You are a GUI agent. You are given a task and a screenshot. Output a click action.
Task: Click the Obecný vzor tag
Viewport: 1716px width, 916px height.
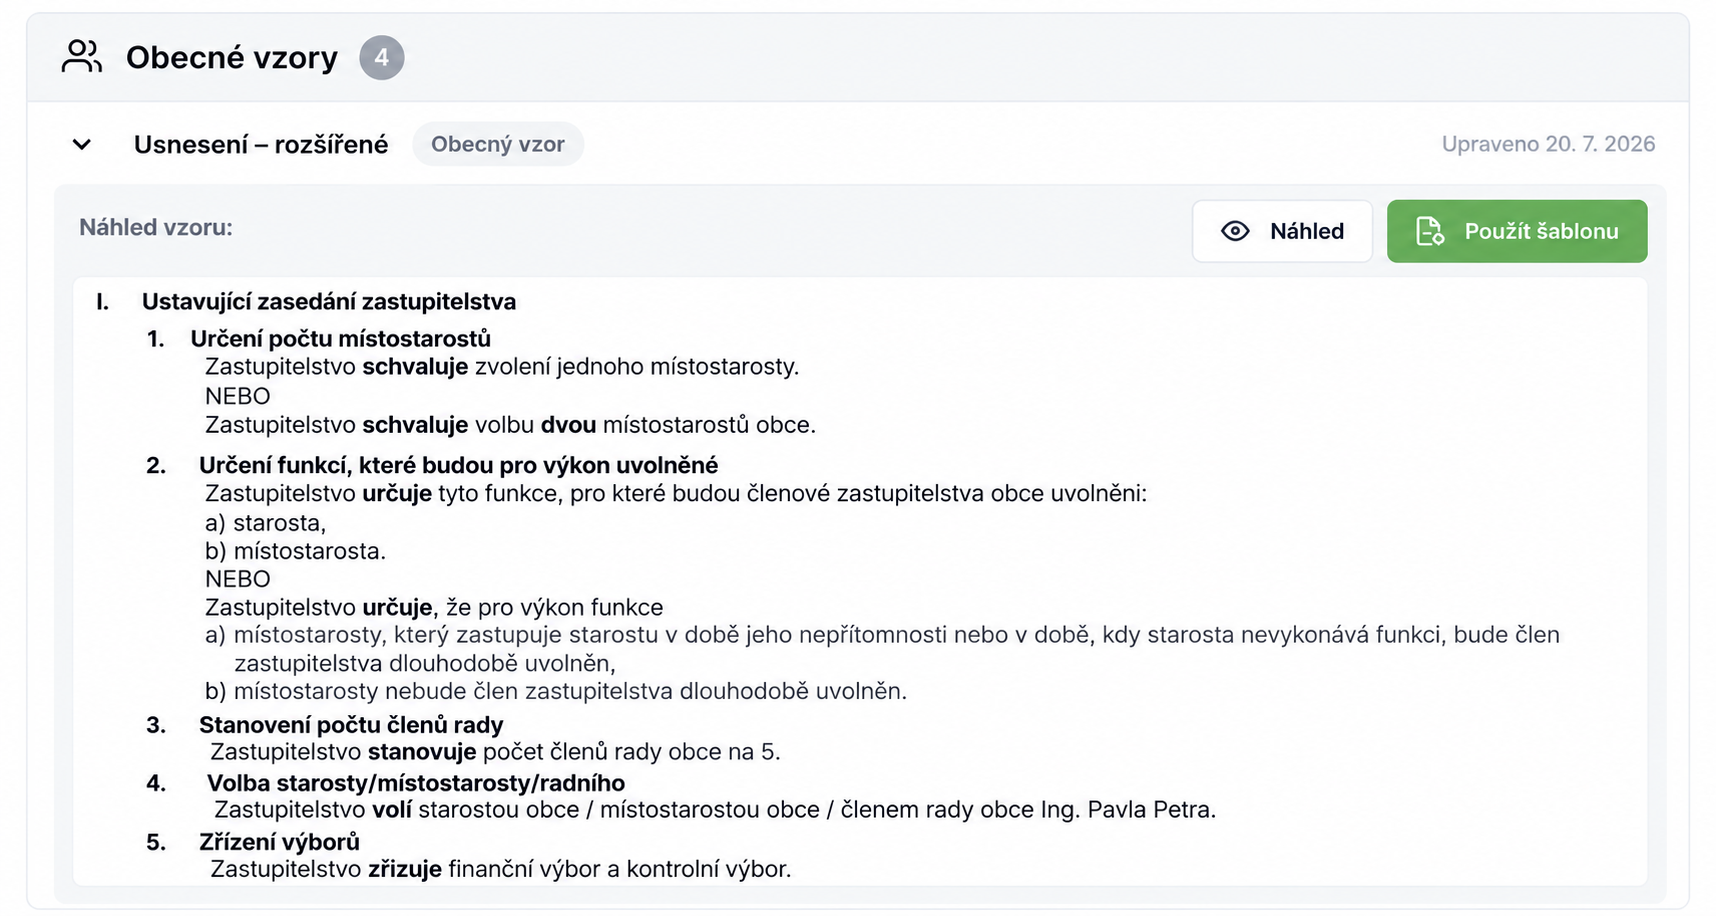click(x=498, y=144)
